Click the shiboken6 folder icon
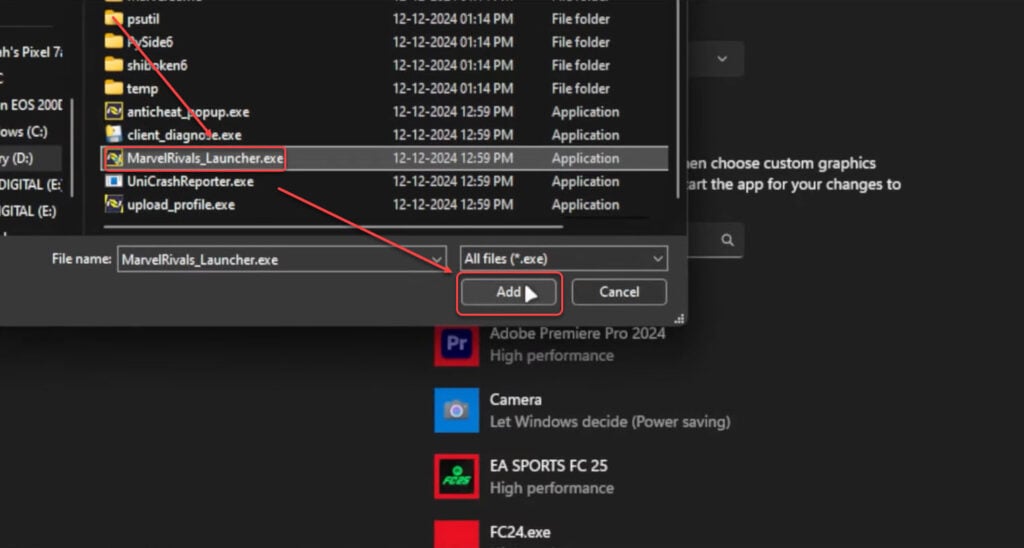Screen dimensions: 1024x548 click(114, 65)
